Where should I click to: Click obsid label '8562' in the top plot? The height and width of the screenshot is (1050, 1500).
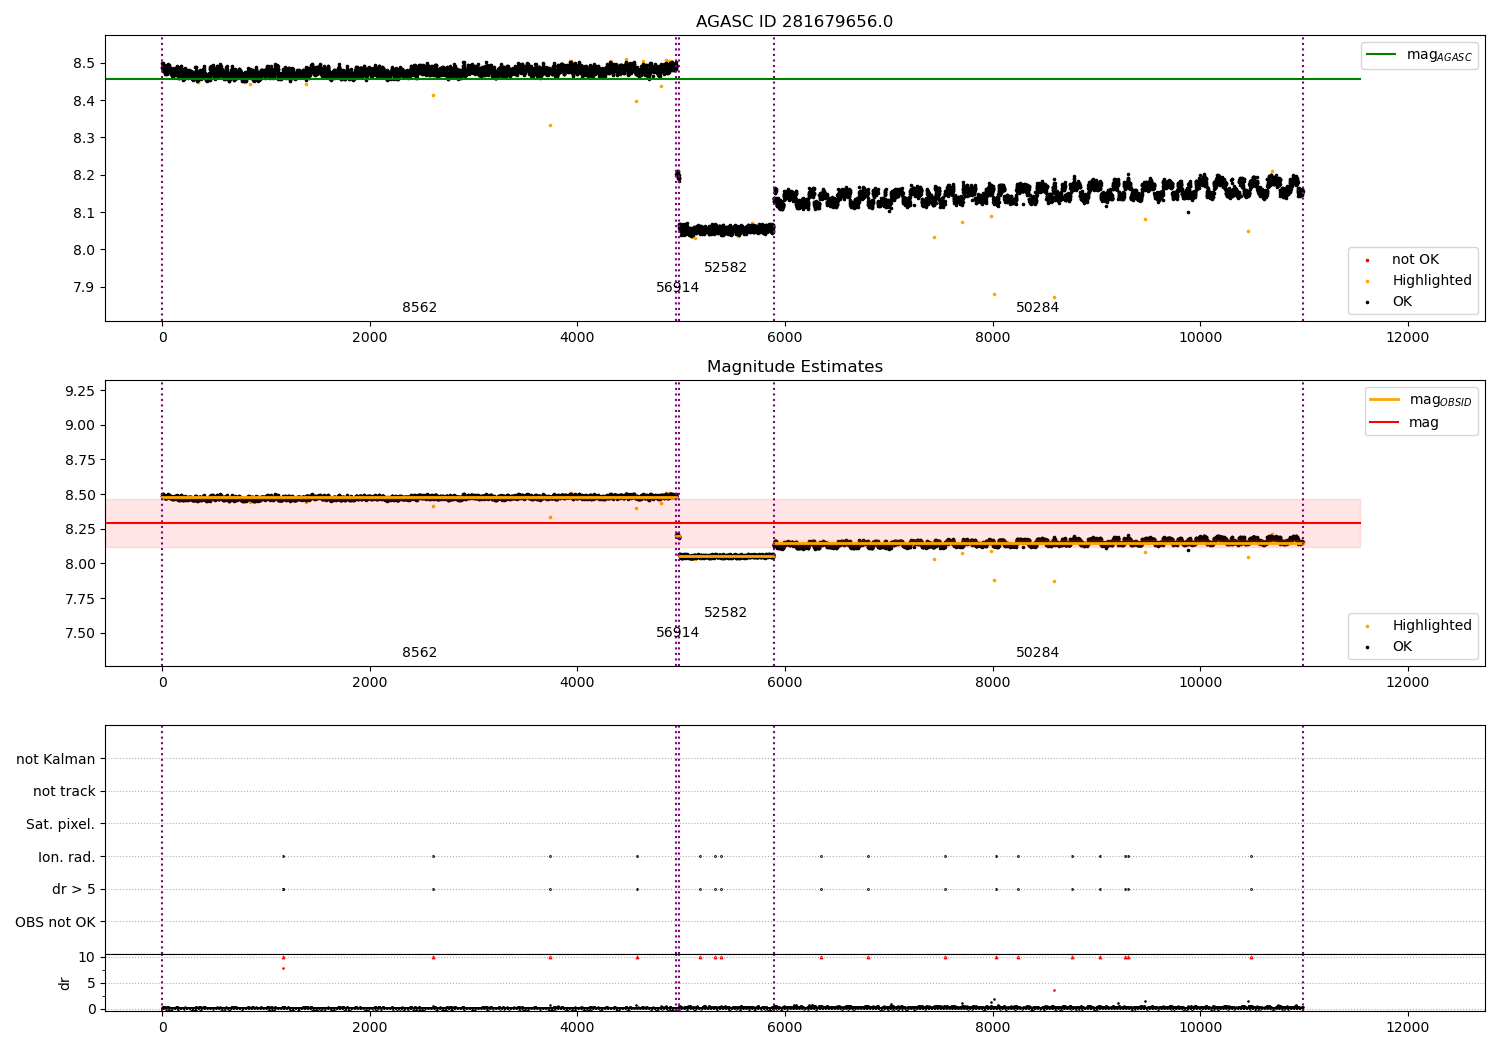coord(419,308)
